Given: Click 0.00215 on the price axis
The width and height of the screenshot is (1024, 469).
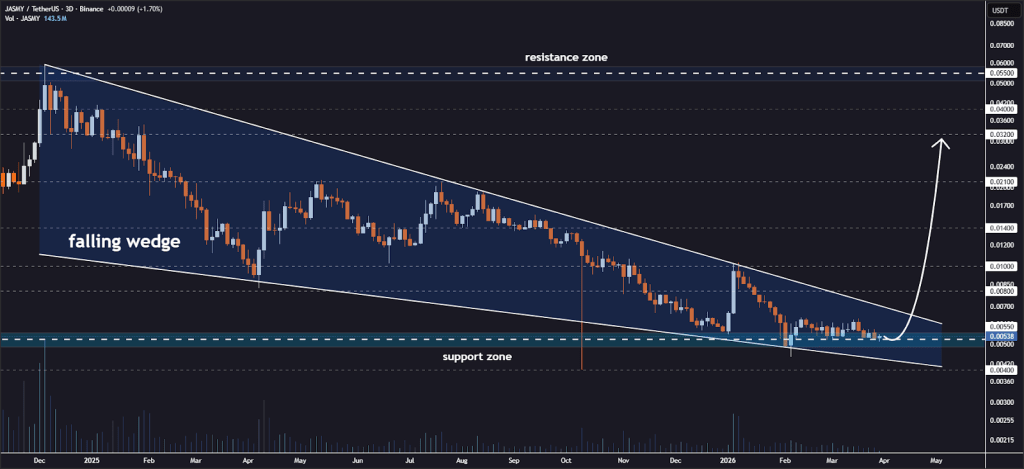Looking at the screenshot, I should [1000, 441].
